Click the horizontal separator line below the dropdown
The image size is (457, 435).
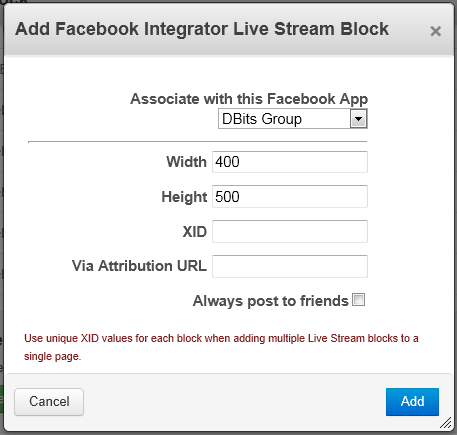click(x=198, y=142)
